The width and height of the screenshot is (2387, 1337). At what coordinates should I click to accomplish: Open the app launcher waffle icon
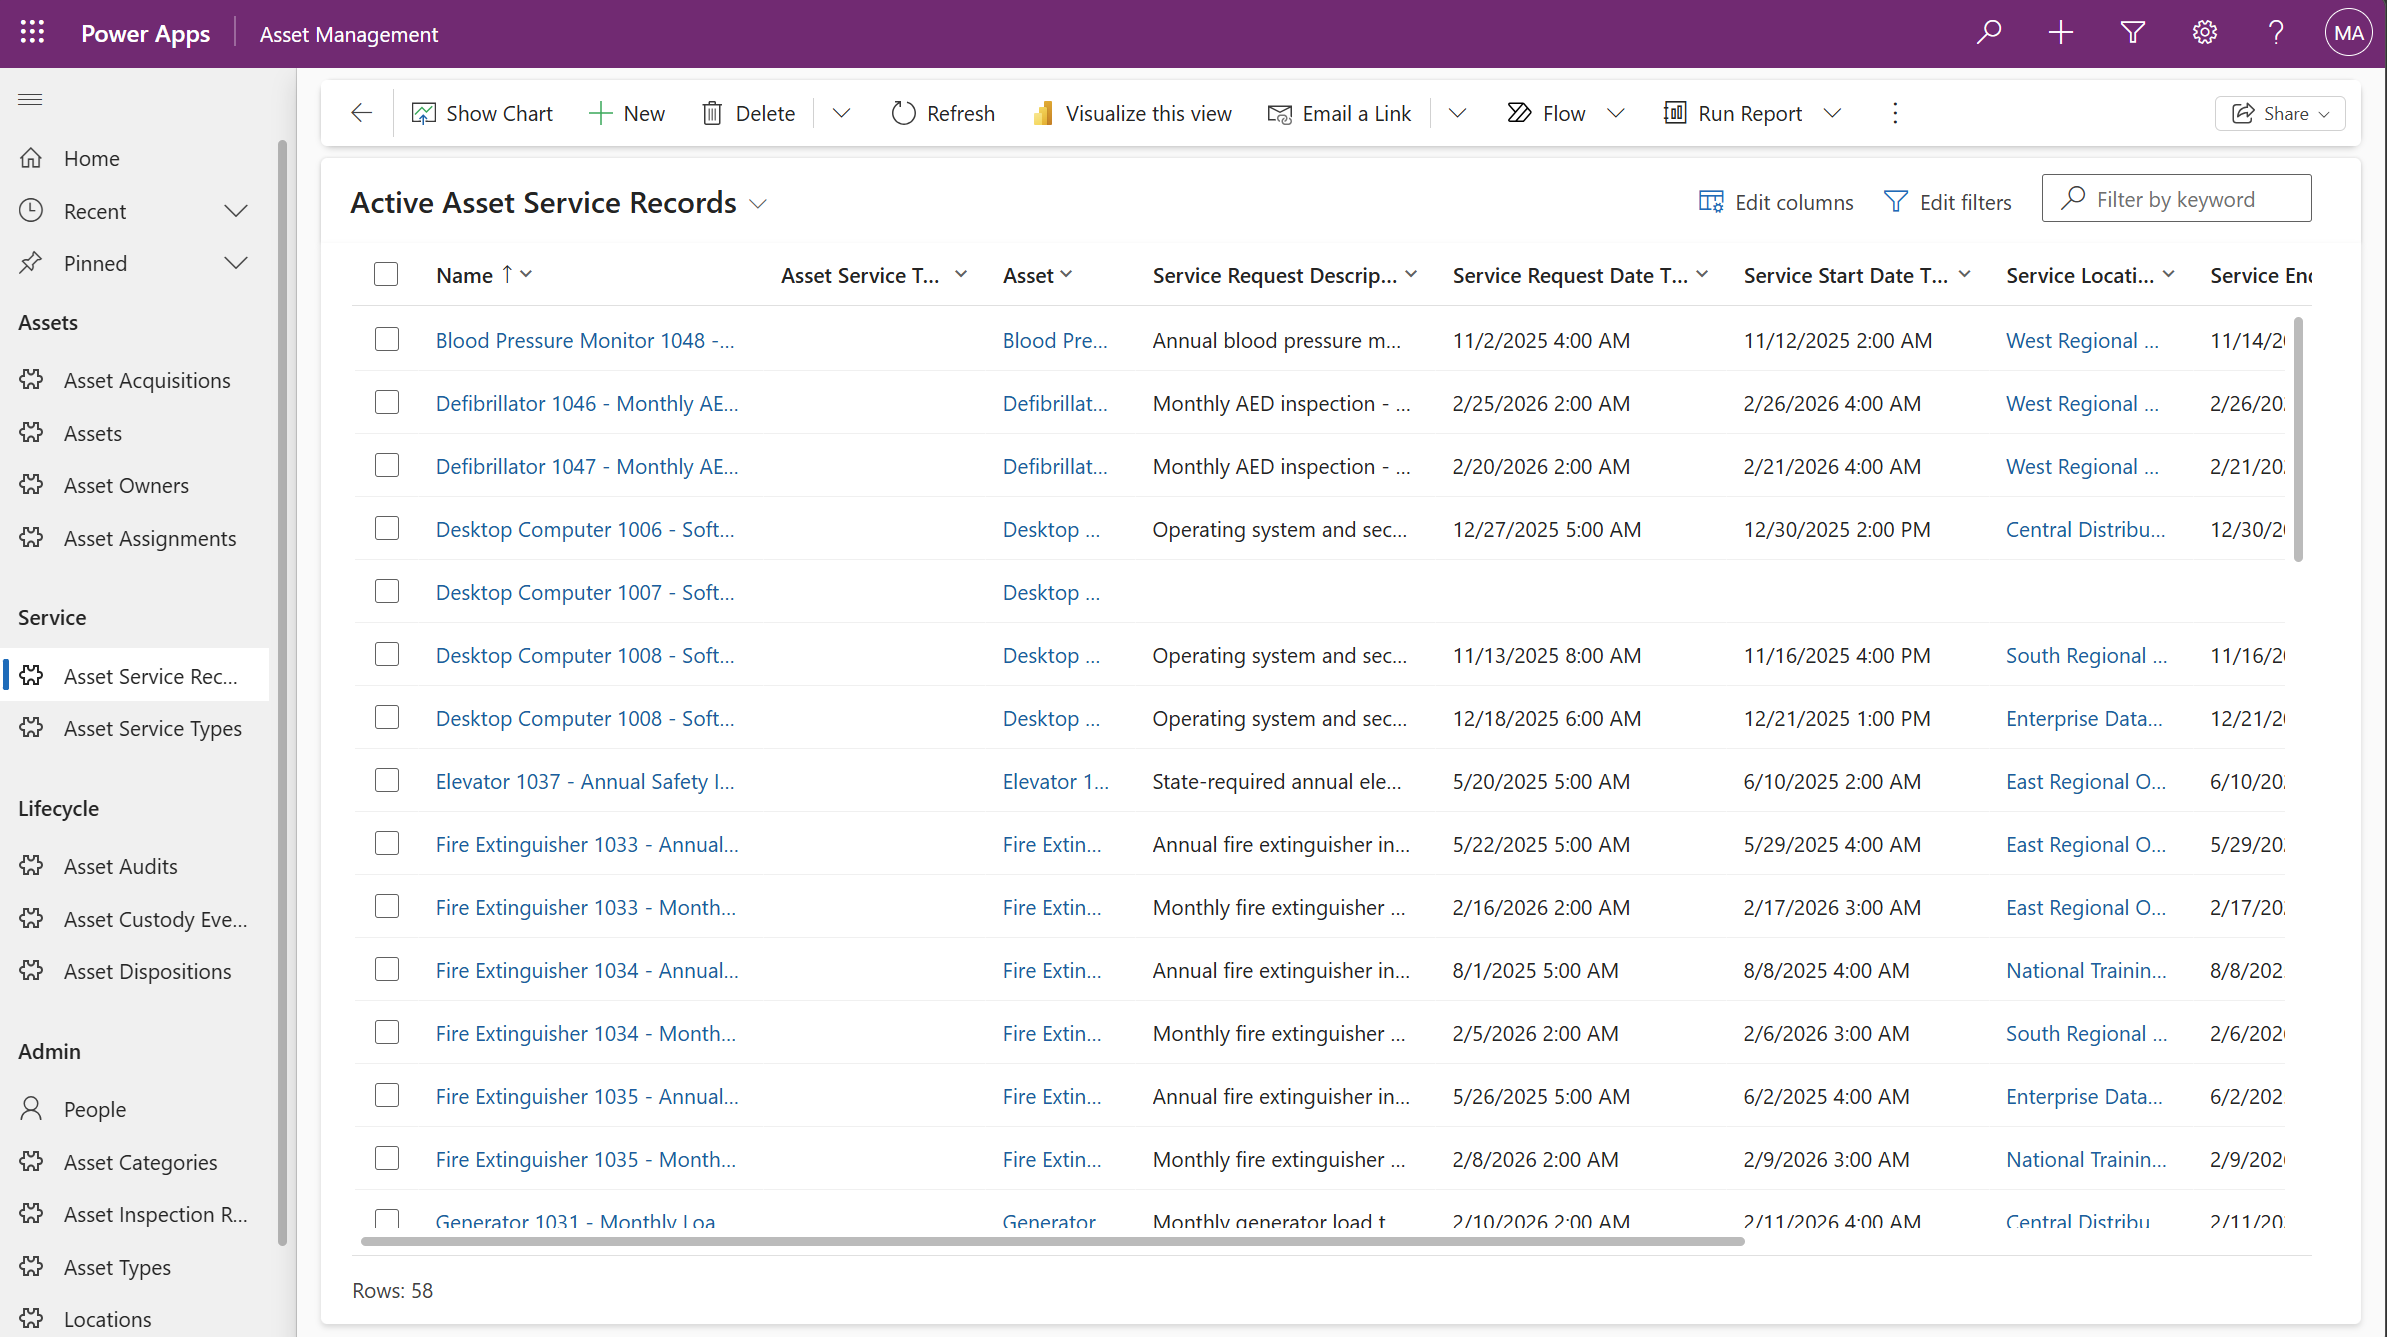tap(32, 33)
